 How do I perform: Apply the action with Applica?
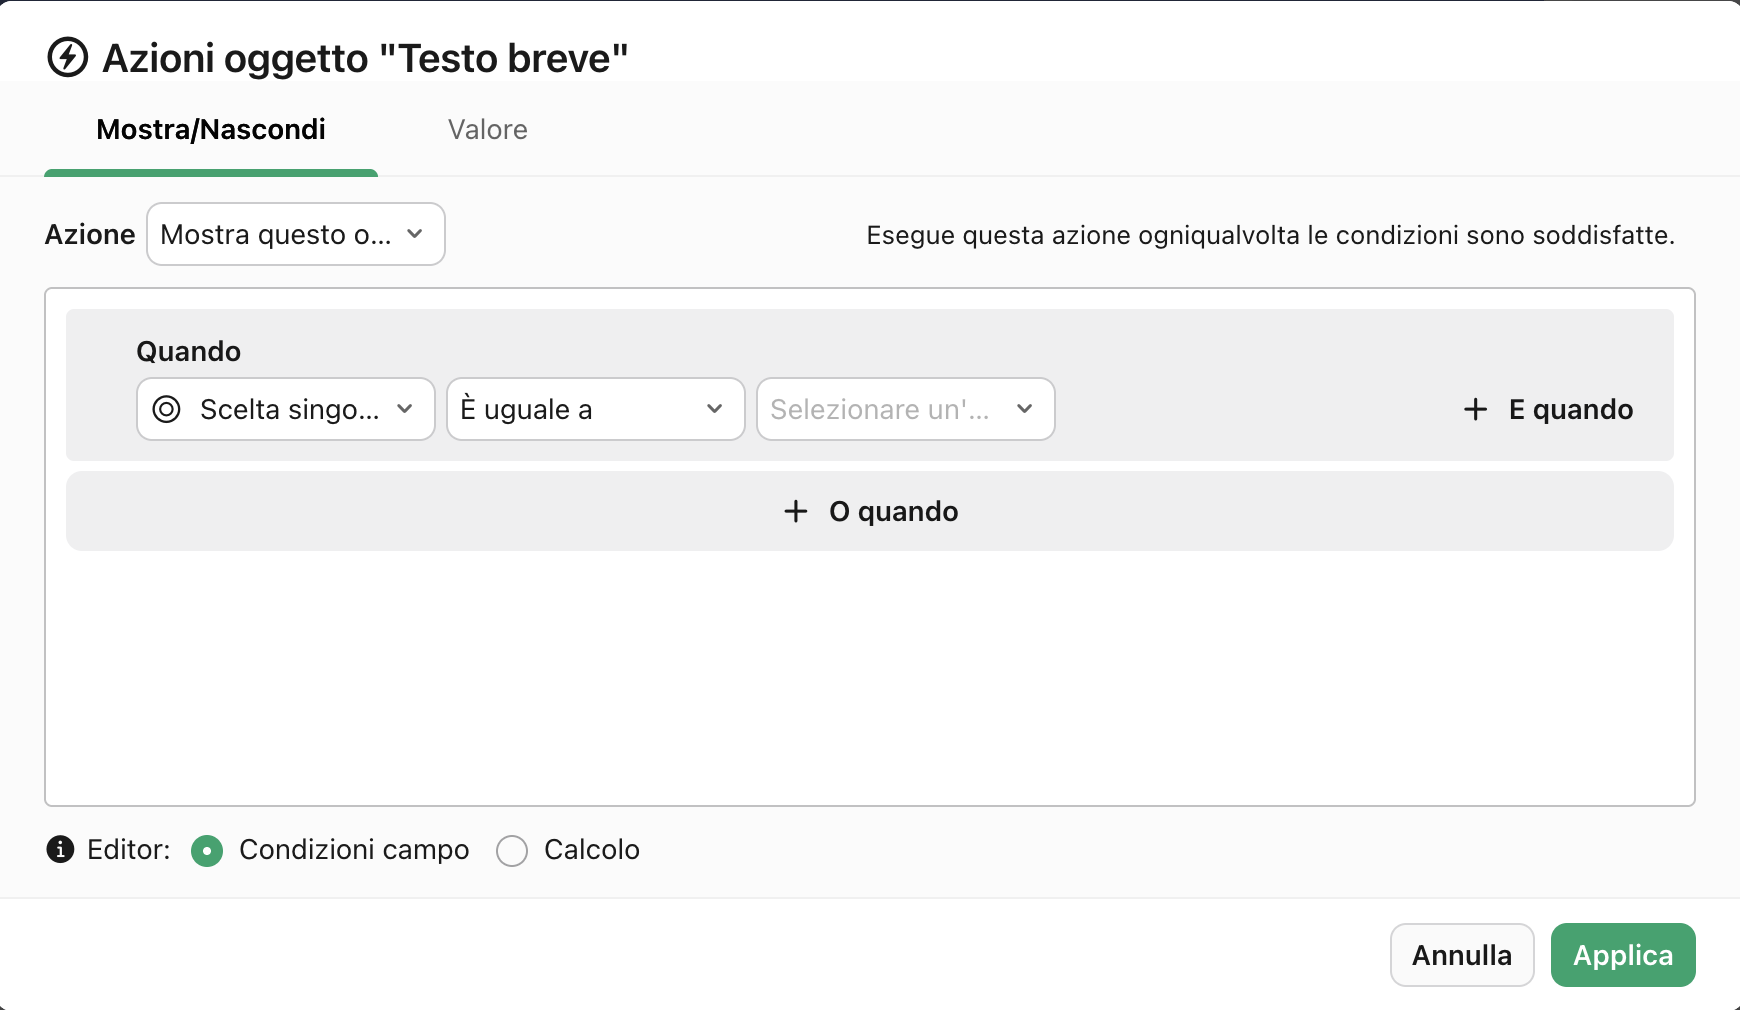click(x=1622, y=955)
